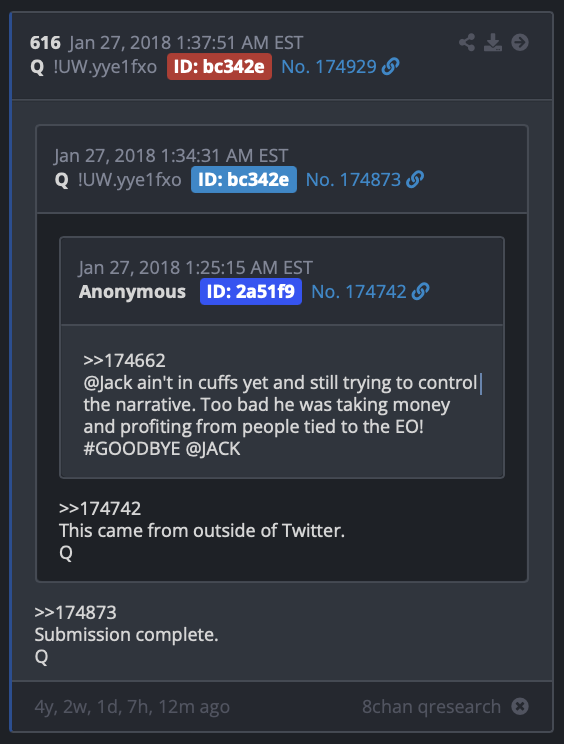This screenshot has width=564, height=744.
Task: Click the download icon in post header
Action: [493, 43]
